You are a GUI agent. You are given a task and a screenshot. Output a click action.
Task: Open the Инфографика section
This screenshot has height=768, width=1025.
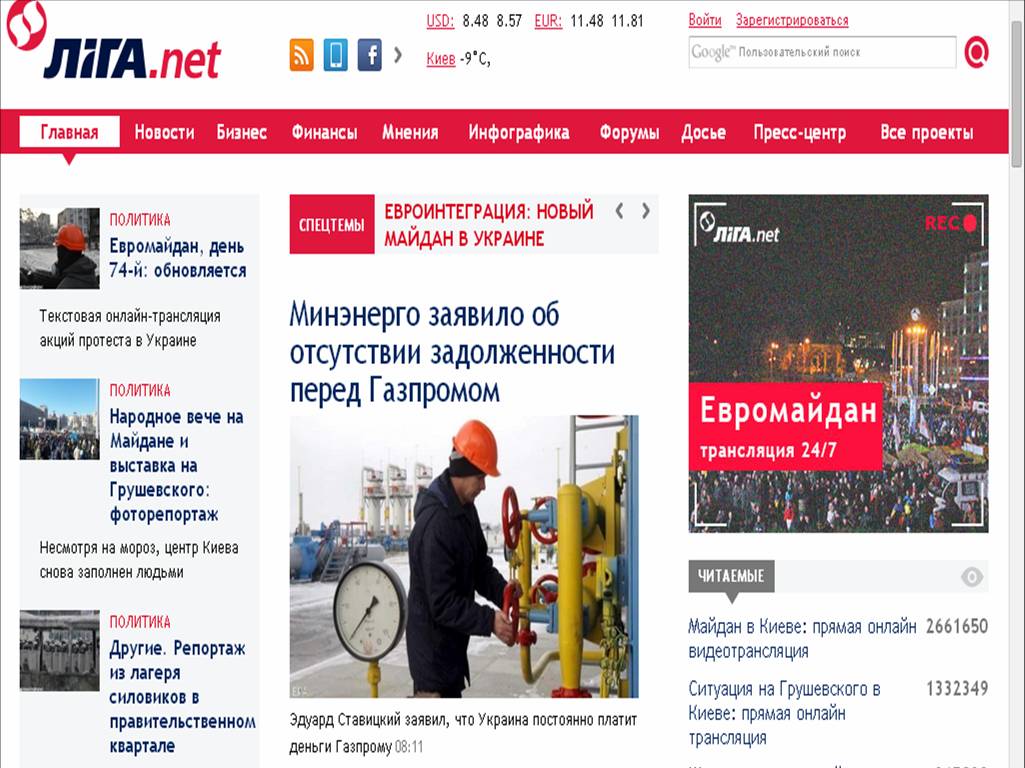coord(518,132)
